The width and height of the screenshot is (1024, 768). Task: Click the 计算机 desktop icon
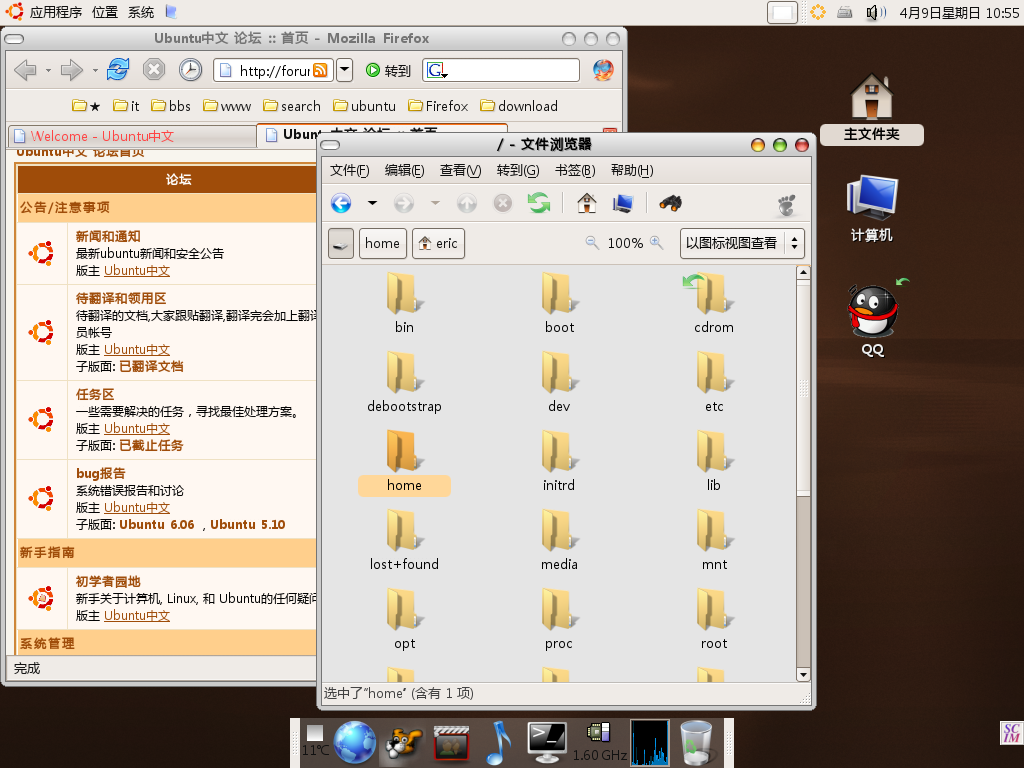[x=872, y=209]
